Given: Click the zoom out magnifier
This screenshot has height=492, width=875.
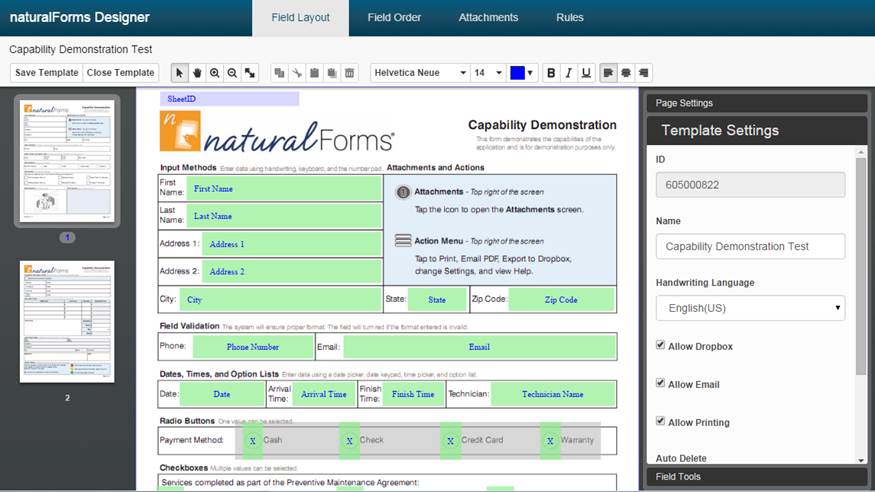Looking at the screenshot, I should pos(232,73).
